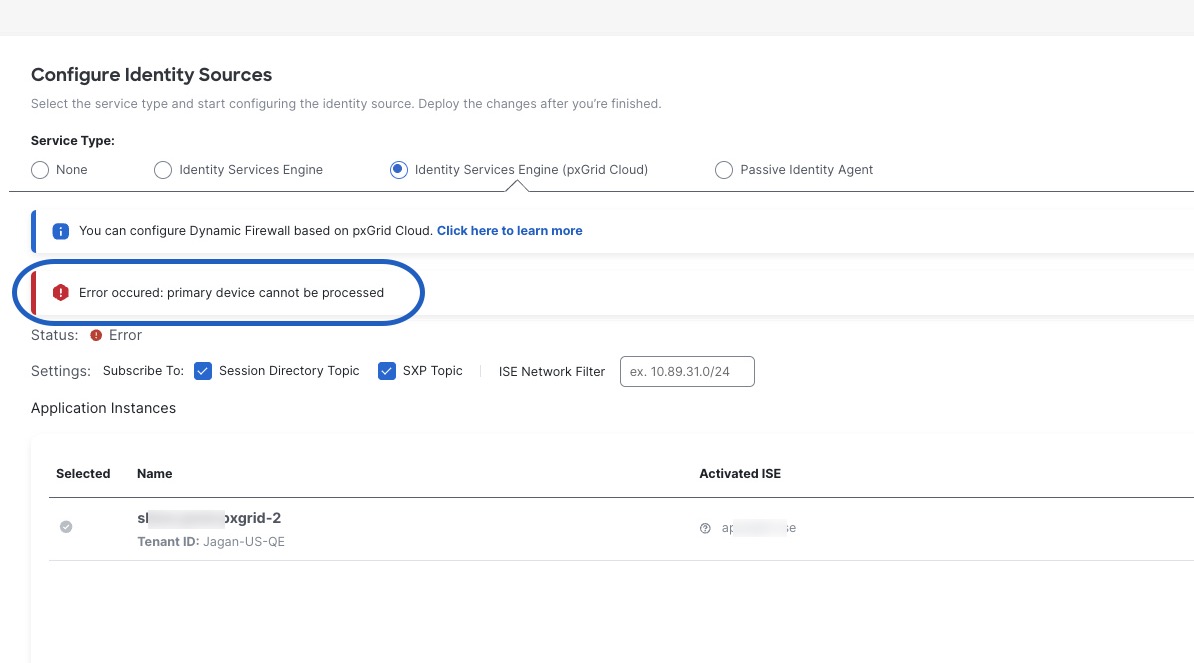
Task: Click the Selected column header
Action: pyautogui.click(x=83, y=474)
